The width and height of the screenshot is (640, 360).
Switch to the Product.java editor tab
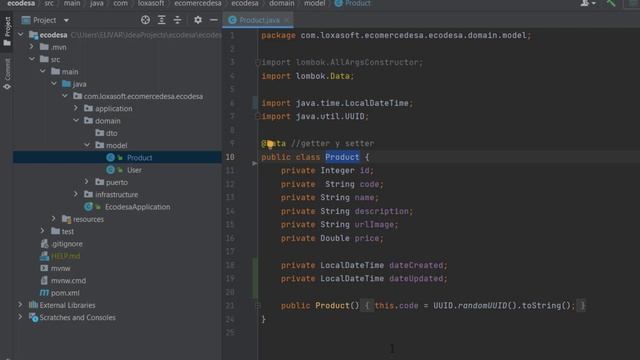pos(259,20)
